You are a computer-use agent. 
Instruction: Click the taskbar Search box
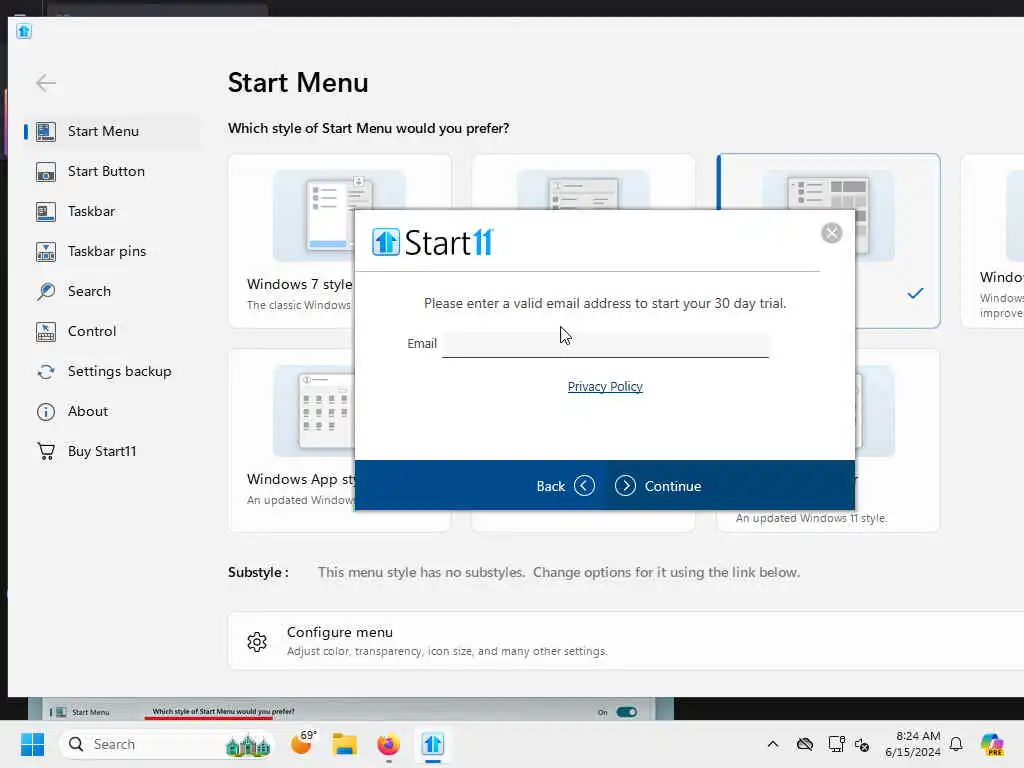(167, 744)
